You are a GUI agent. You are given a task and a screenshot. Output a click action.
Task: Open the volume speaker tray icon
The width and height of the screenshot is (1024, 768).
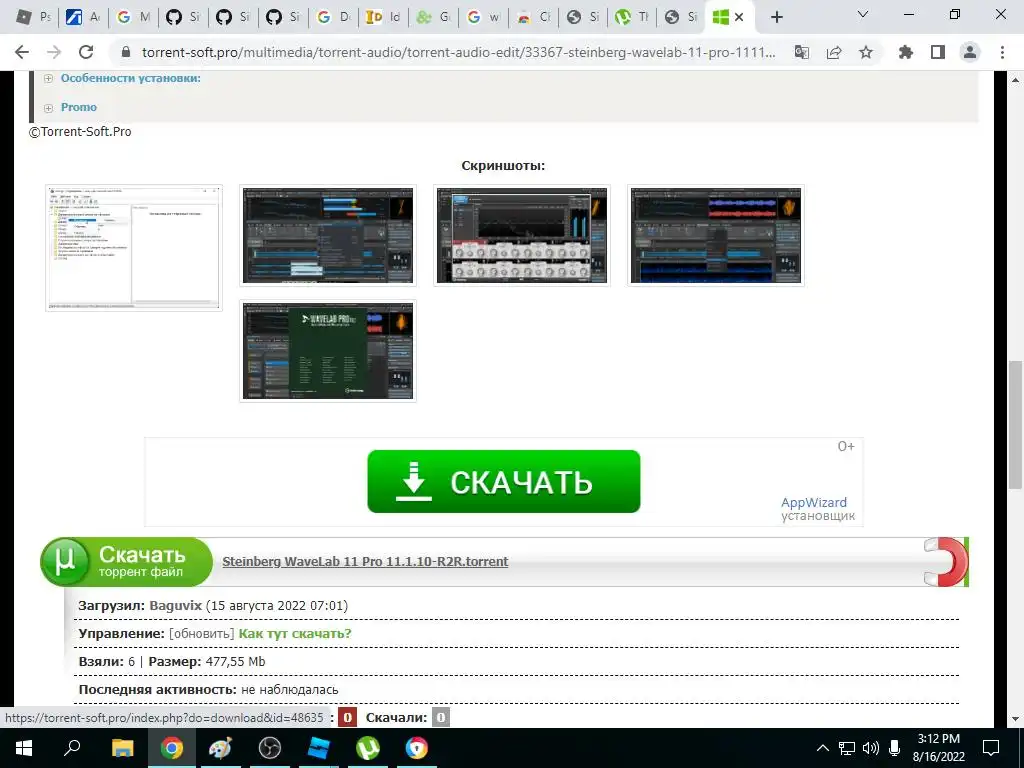click(x=871, y=748)
